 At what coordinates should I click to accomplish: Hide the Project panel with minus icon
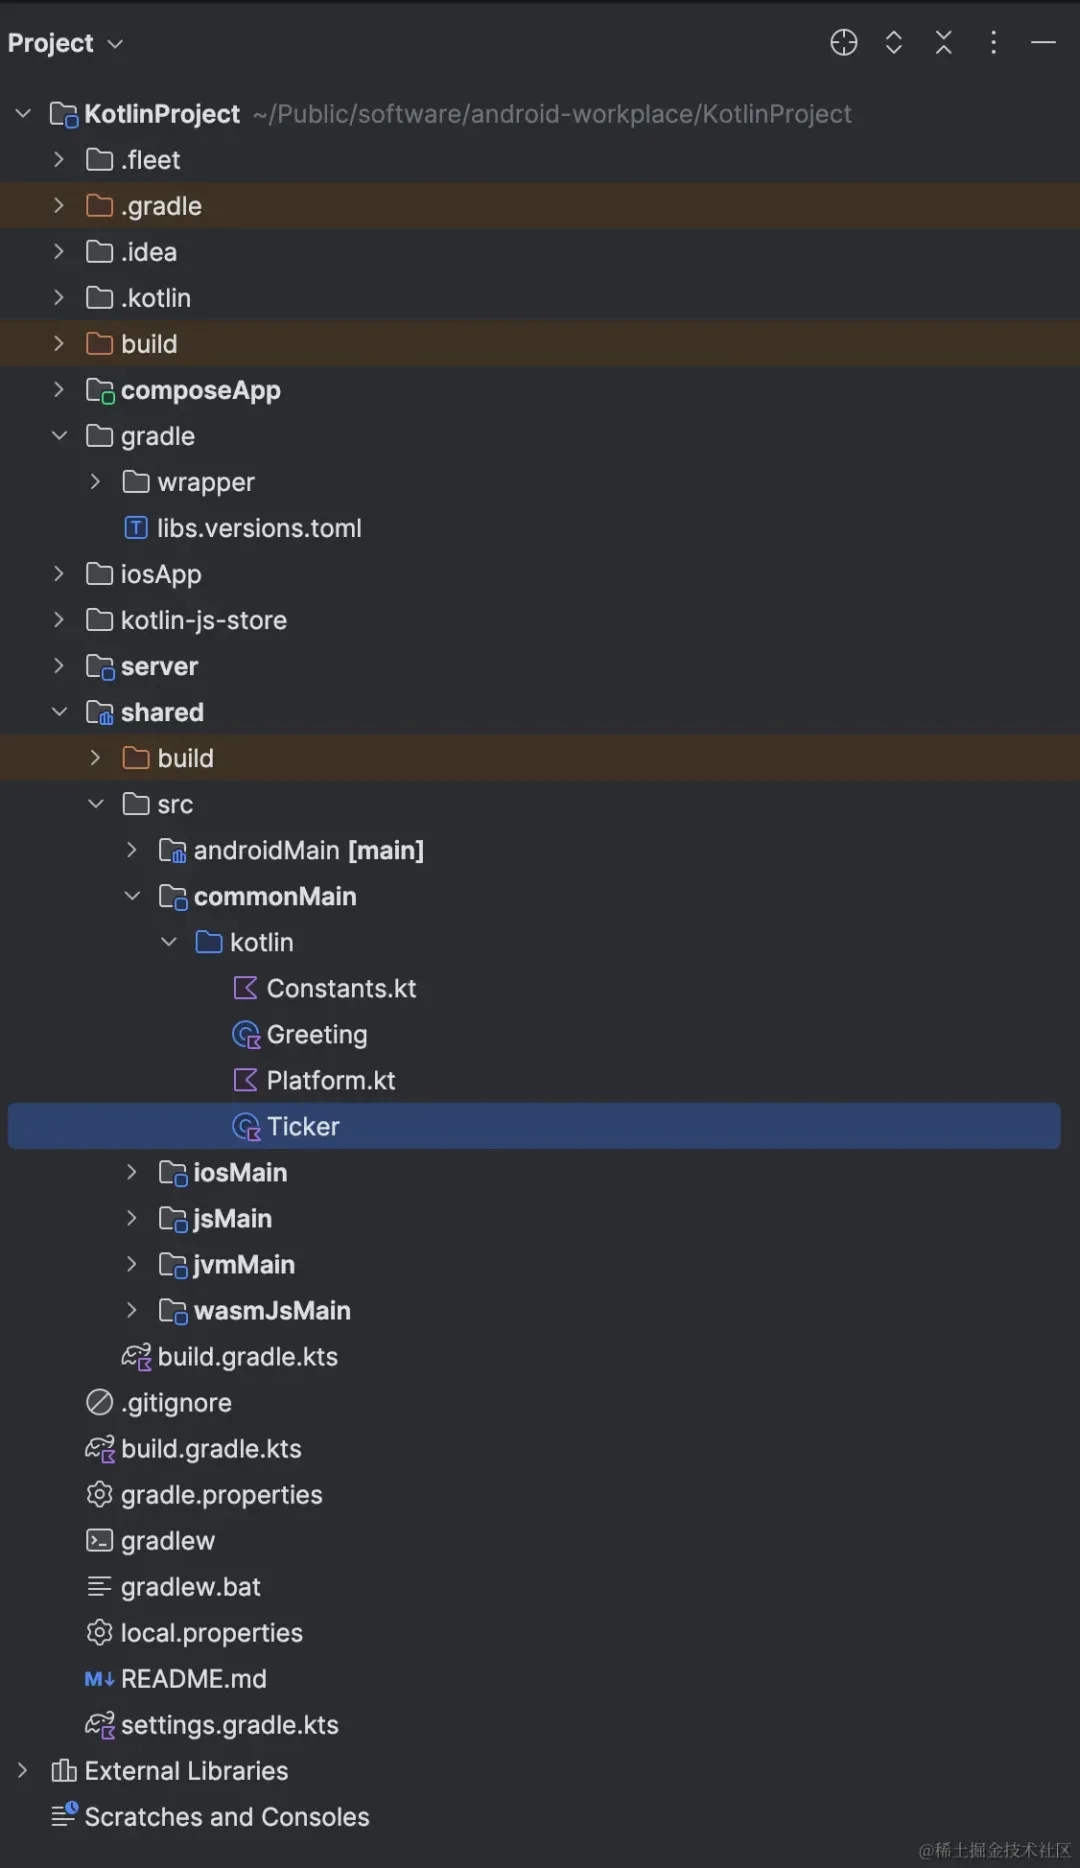coord(1044,43)
